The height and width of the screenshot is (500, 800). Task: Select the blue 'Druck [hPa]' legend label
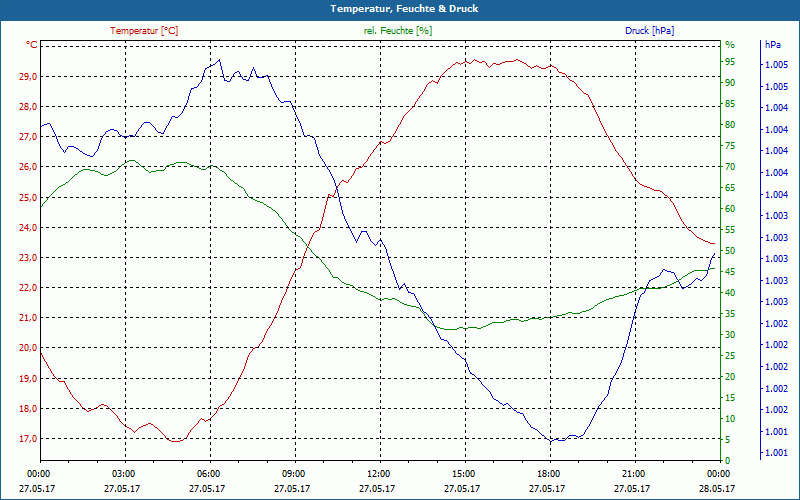pyautogui.click(x=649, y=31)
